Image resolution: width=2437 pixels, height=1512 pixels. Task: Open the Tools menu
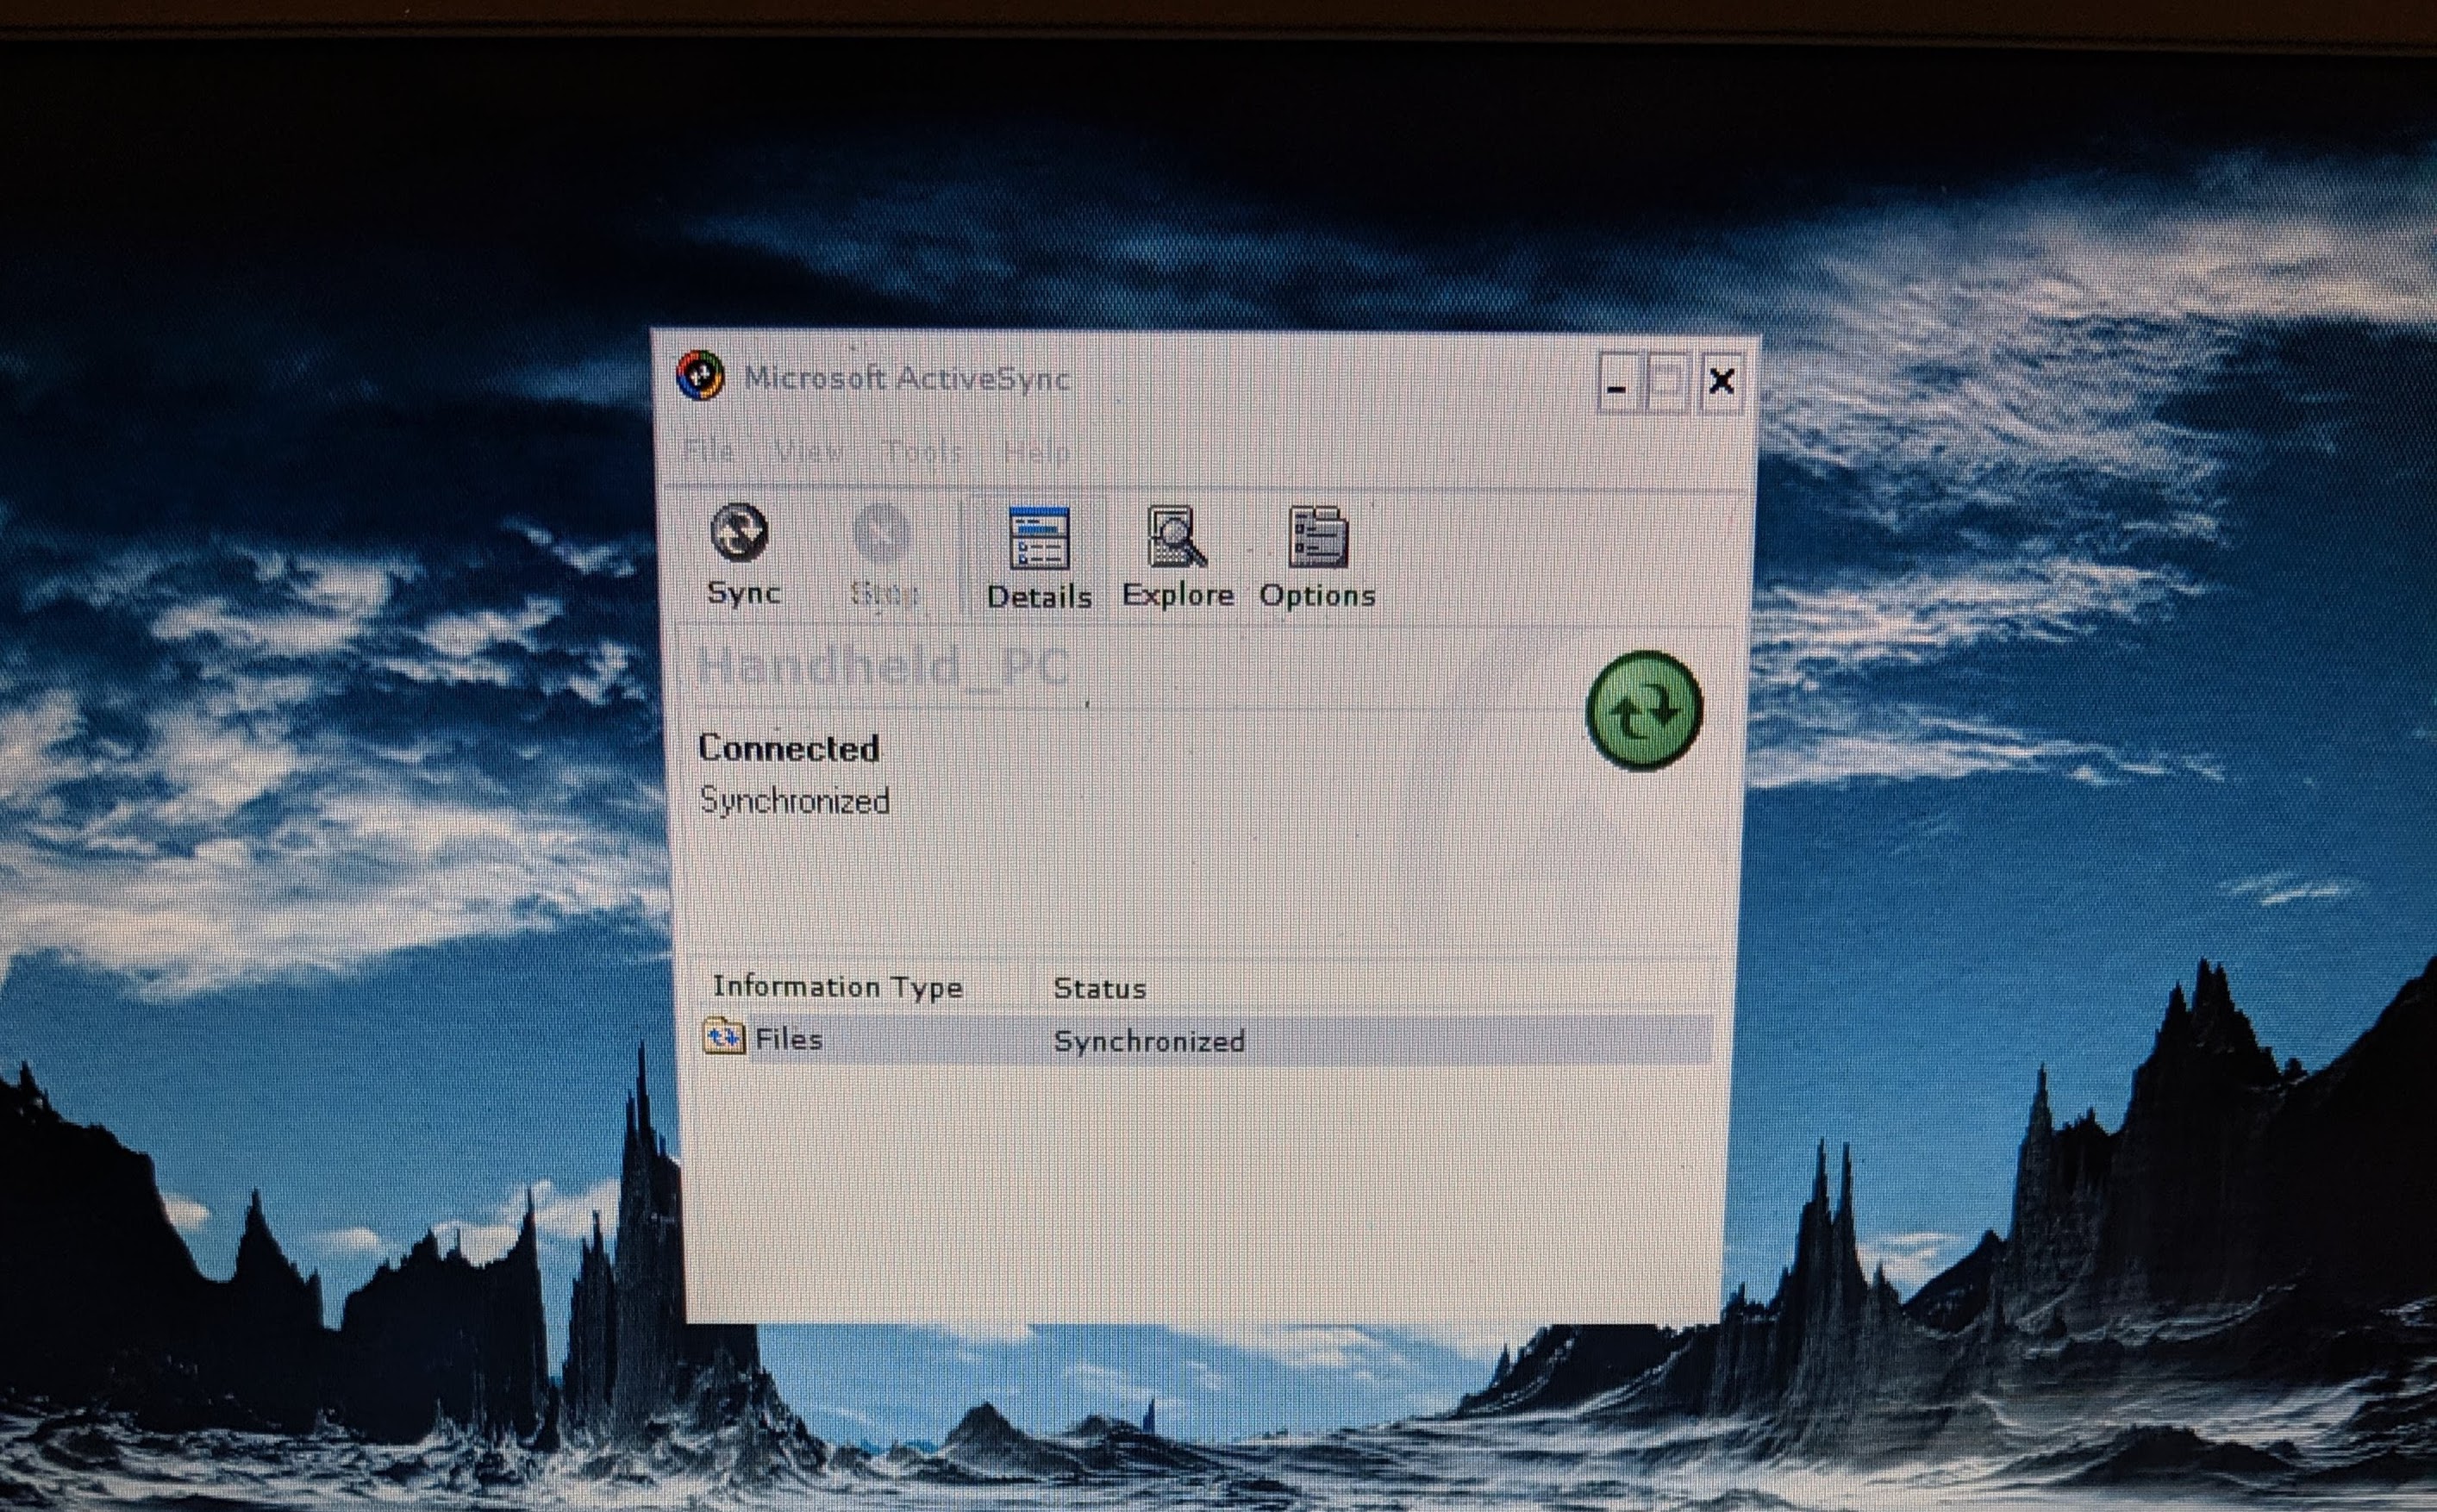click(923, 452)
